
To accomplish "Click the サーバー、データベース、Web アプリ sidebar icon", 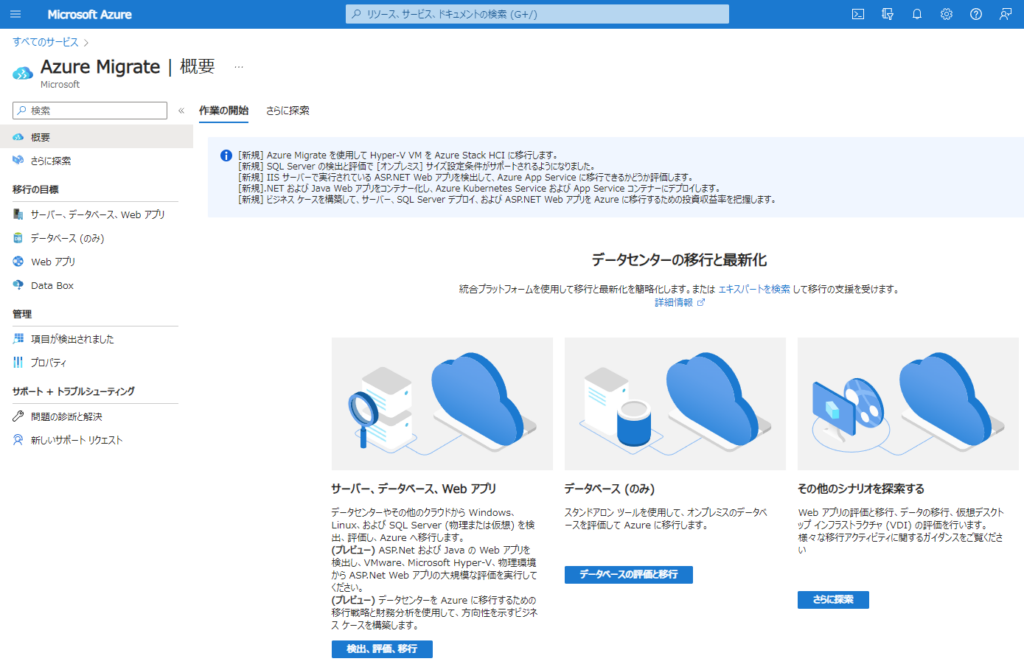I will click(18, 214).
